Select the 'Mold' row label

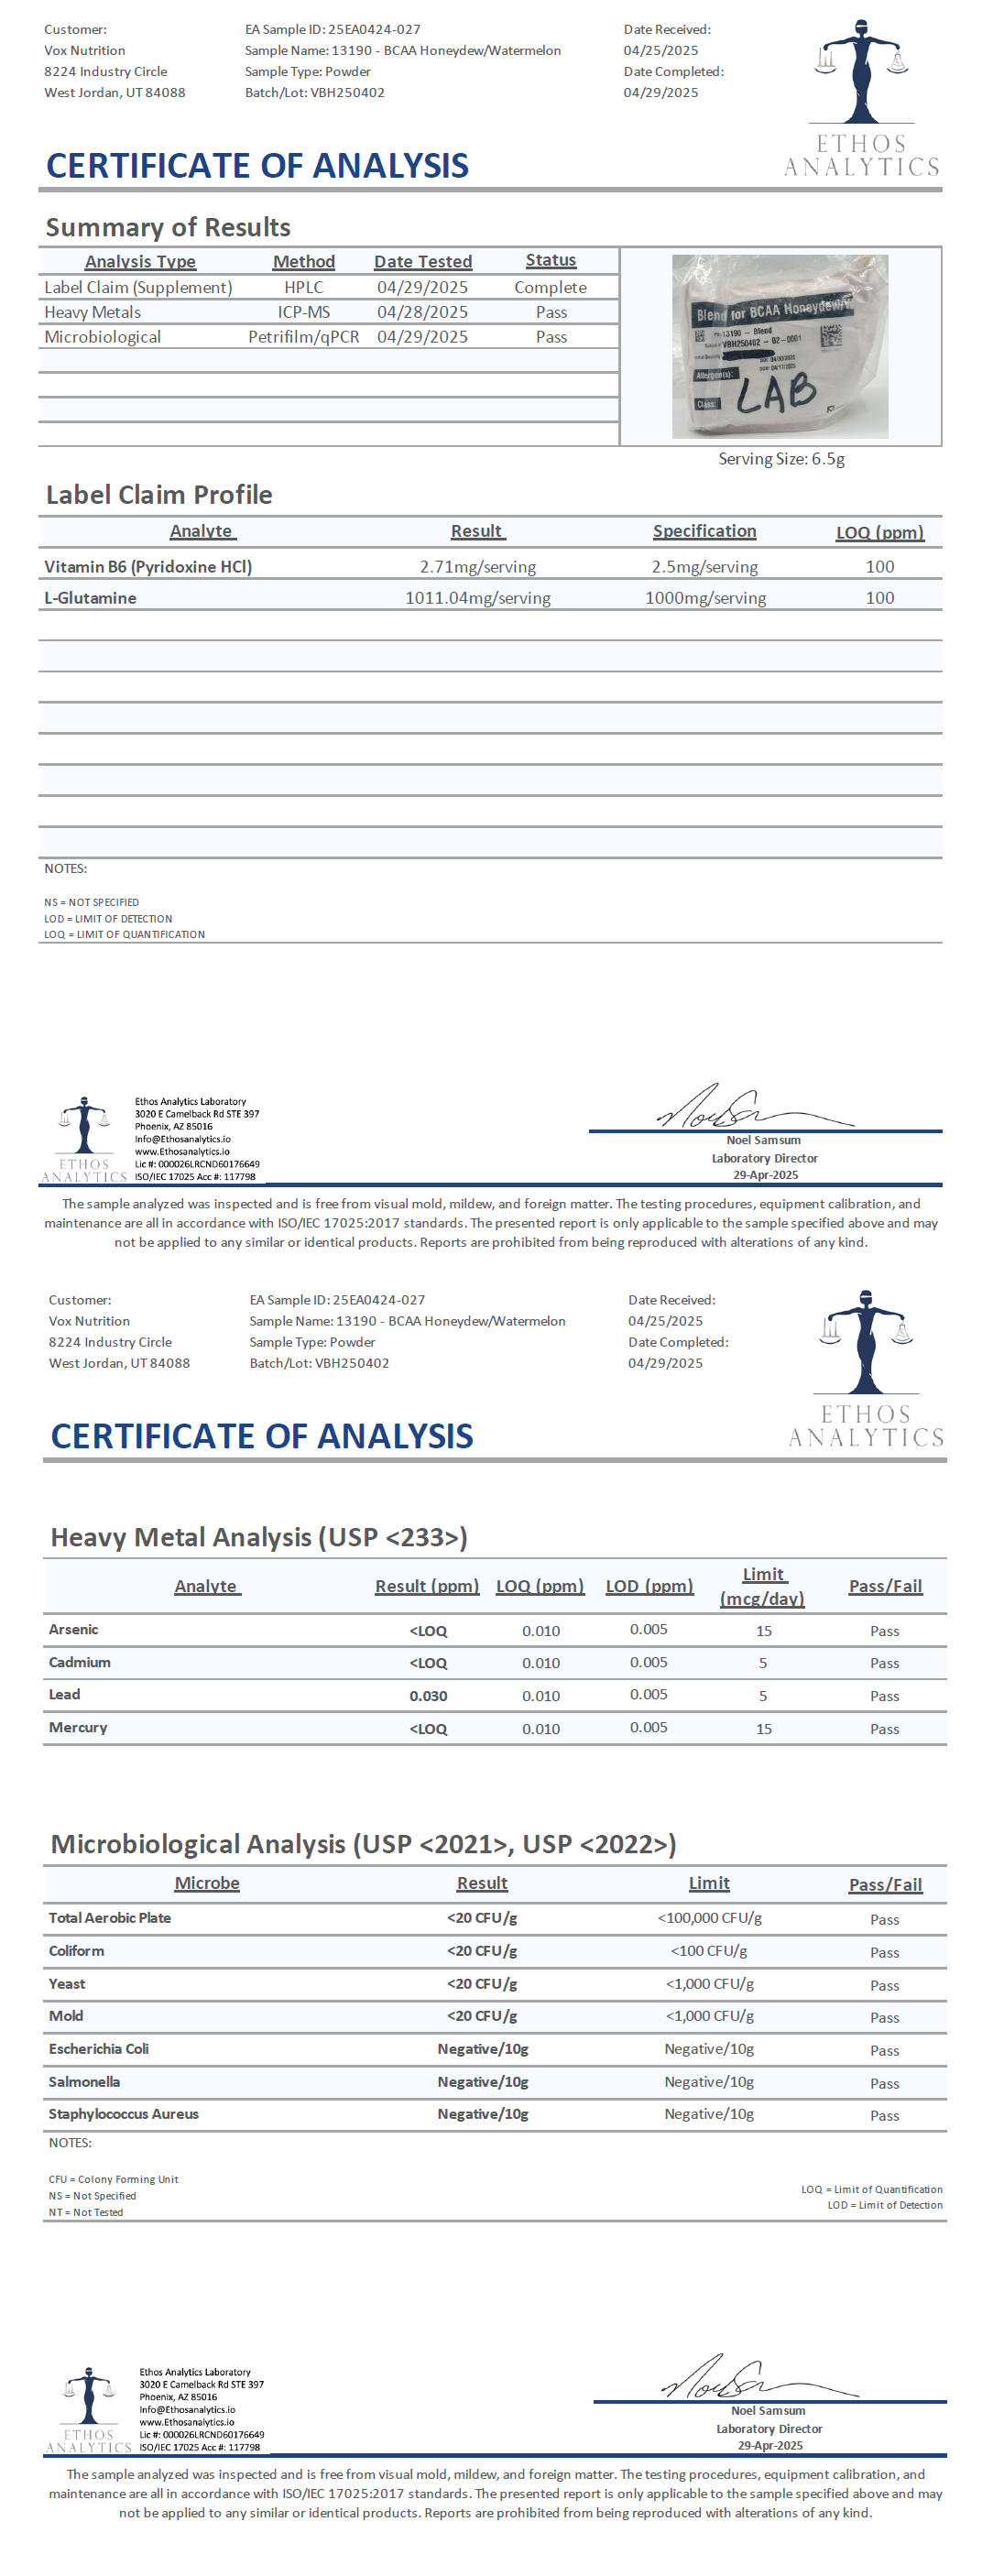coord(66,2016)
